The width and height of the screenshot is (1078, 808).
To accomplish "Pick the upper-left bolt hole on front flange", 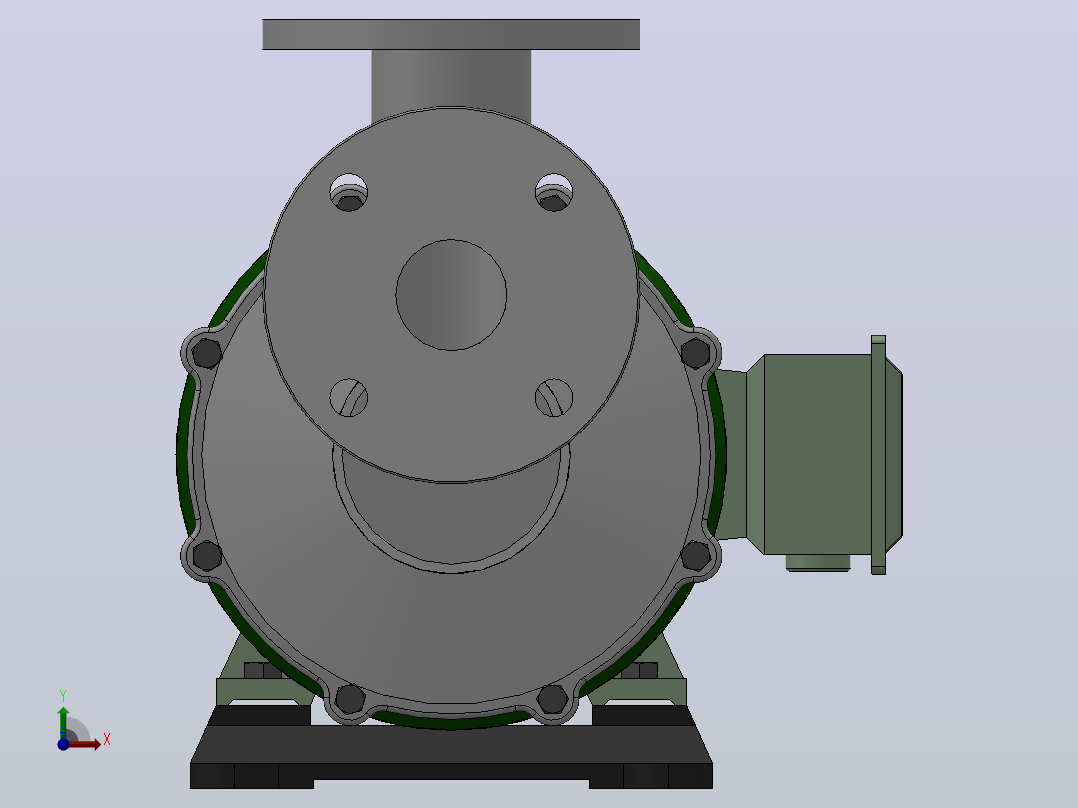I will pos(349,192).
